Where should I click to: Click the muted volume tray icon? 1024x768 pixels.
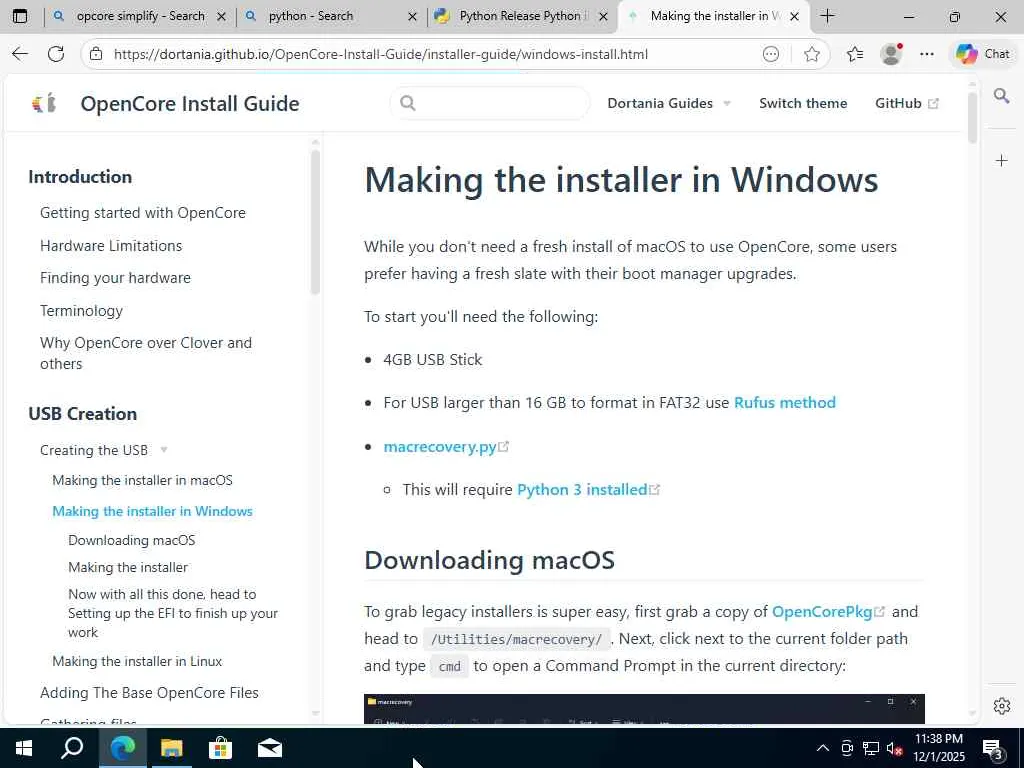(x=895, y=748)
